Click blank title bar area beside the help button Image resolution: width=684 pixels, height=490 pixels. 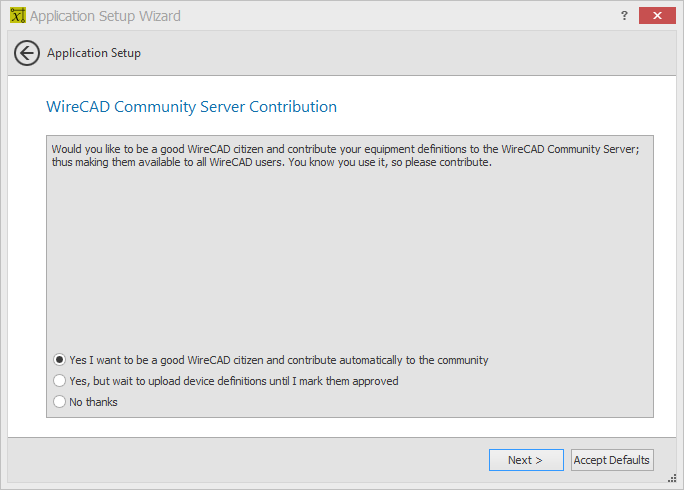[393, 16]
